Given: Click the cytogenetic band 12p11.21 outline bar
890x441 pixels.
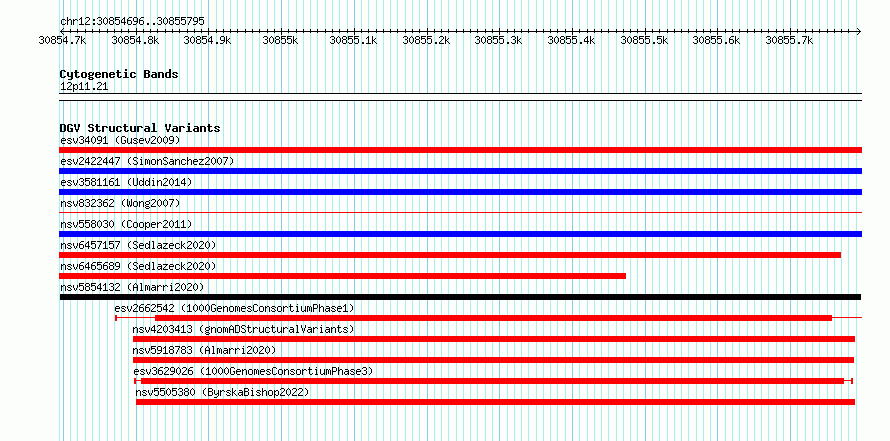Looking at the screenshot, I should click(x=460, y=97).
